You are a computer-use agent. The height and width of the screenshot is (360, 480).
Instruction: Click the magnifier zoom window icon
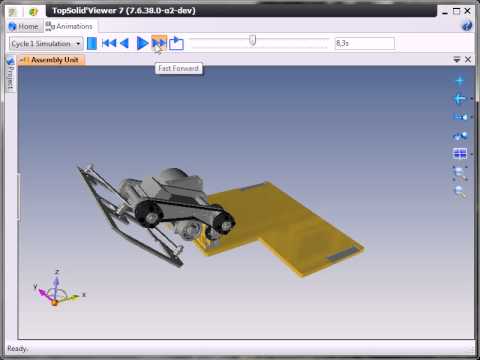click(x=460, y=192)
